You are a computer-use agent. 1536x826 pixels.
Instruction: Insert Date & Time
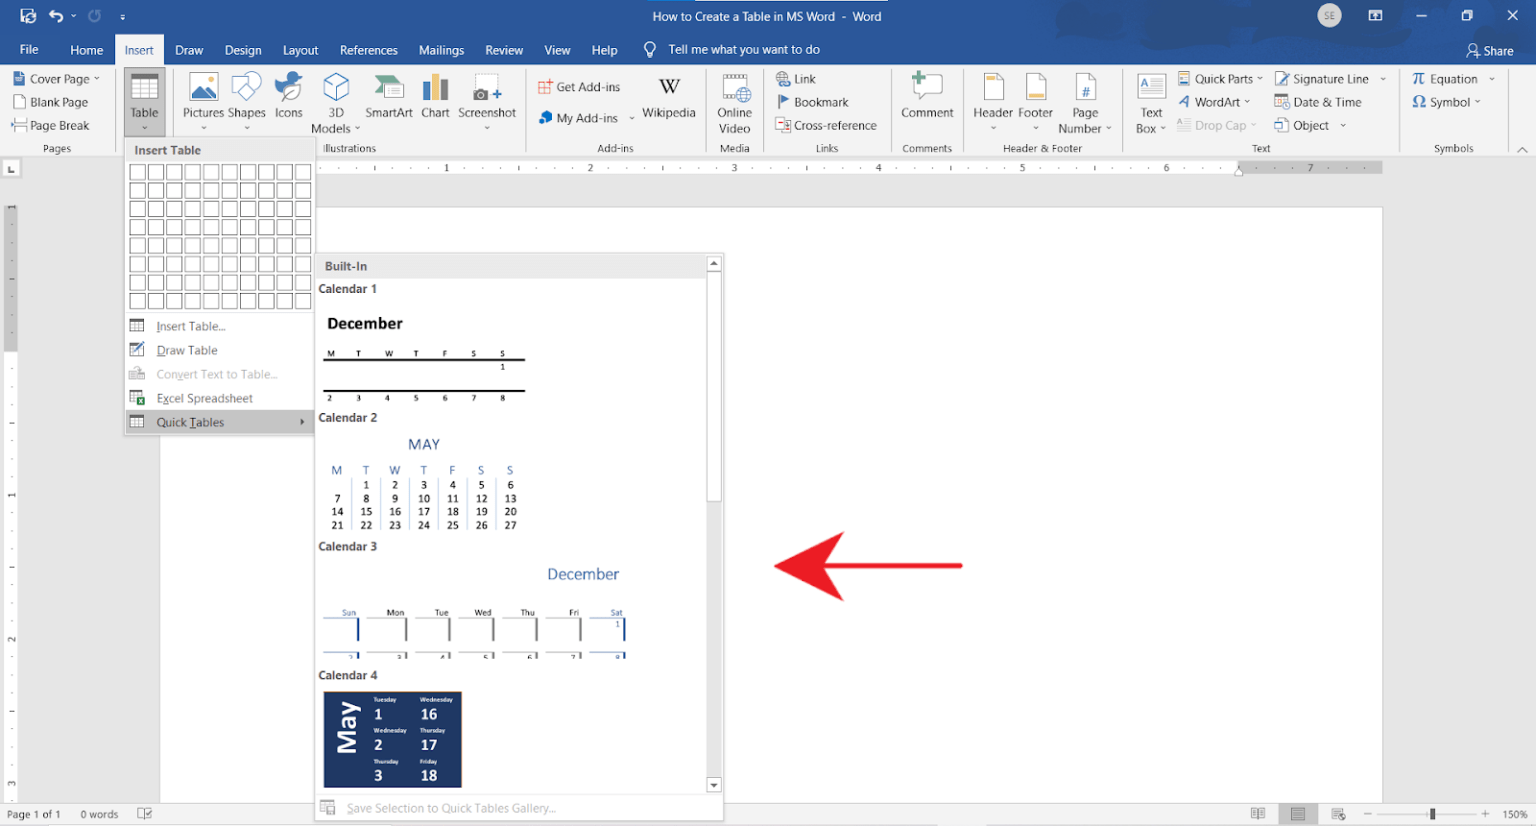tap(1318, 102)
